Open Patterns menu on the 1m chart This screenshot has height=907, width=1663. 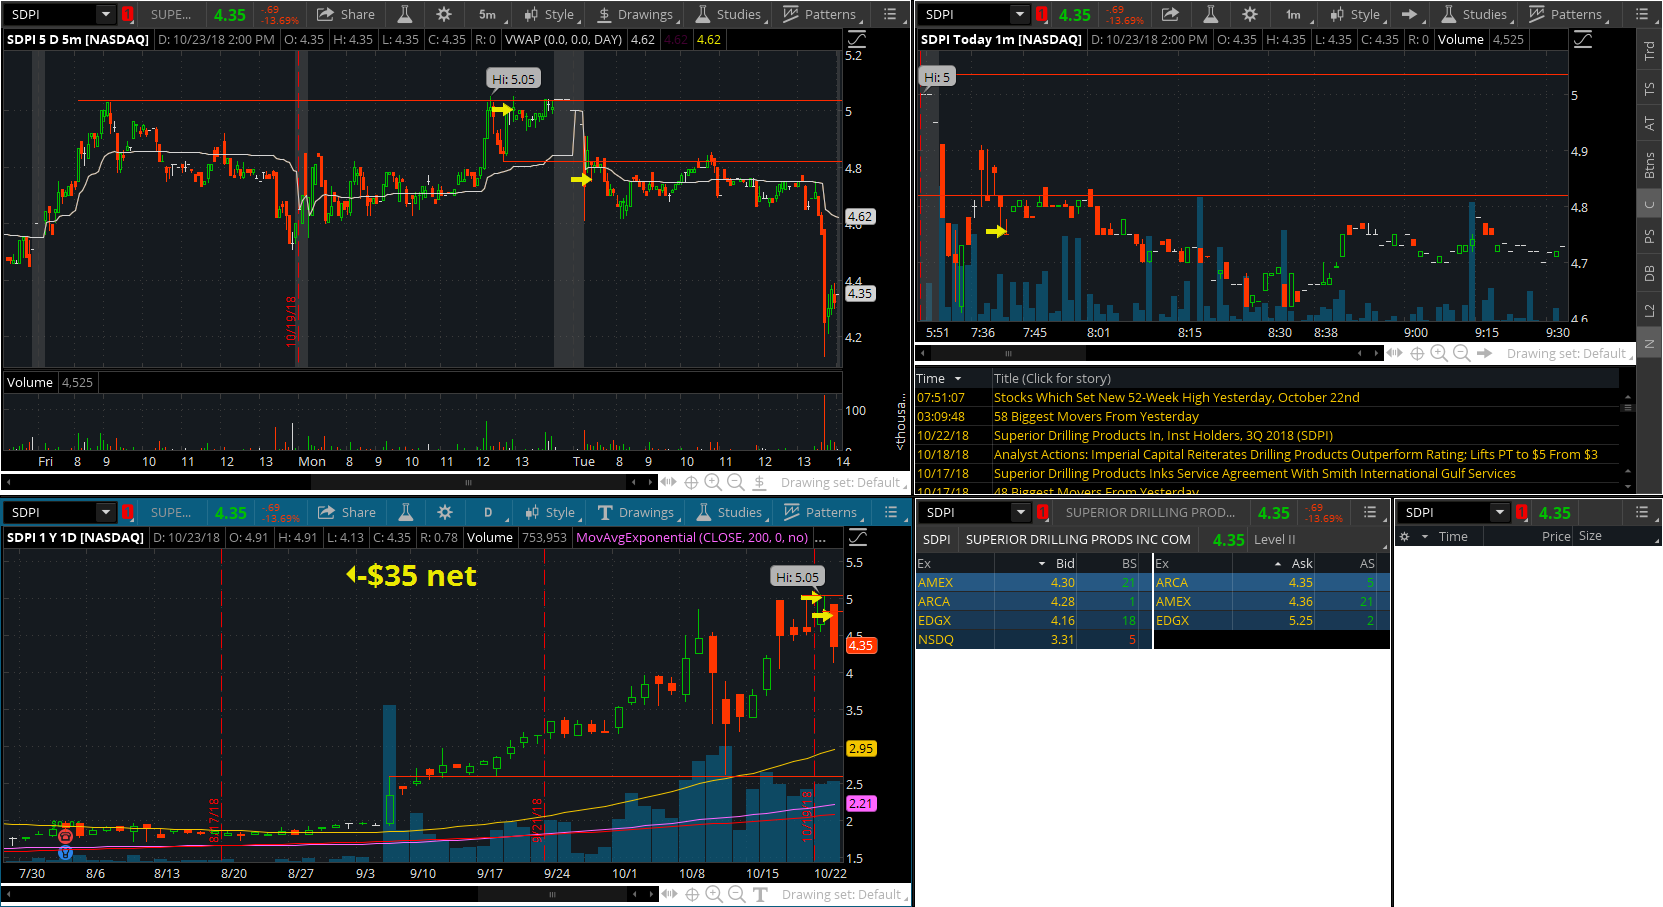pos(1566,14)
